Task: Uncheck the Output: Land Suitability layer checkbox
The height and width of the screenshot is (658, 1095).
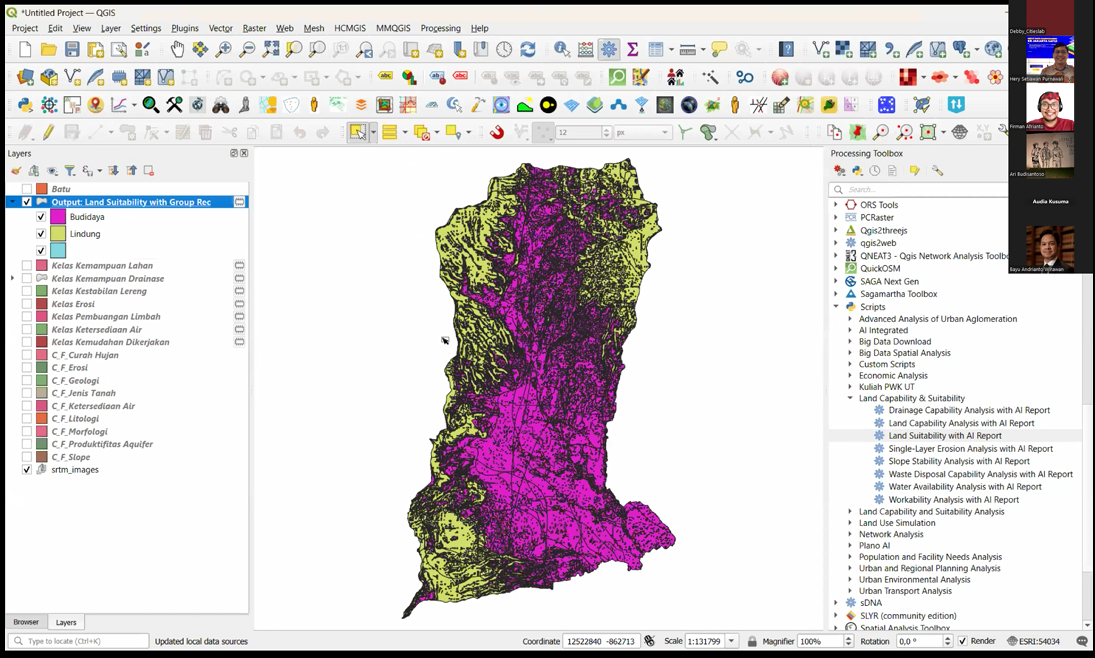Action: pos(27,202)
